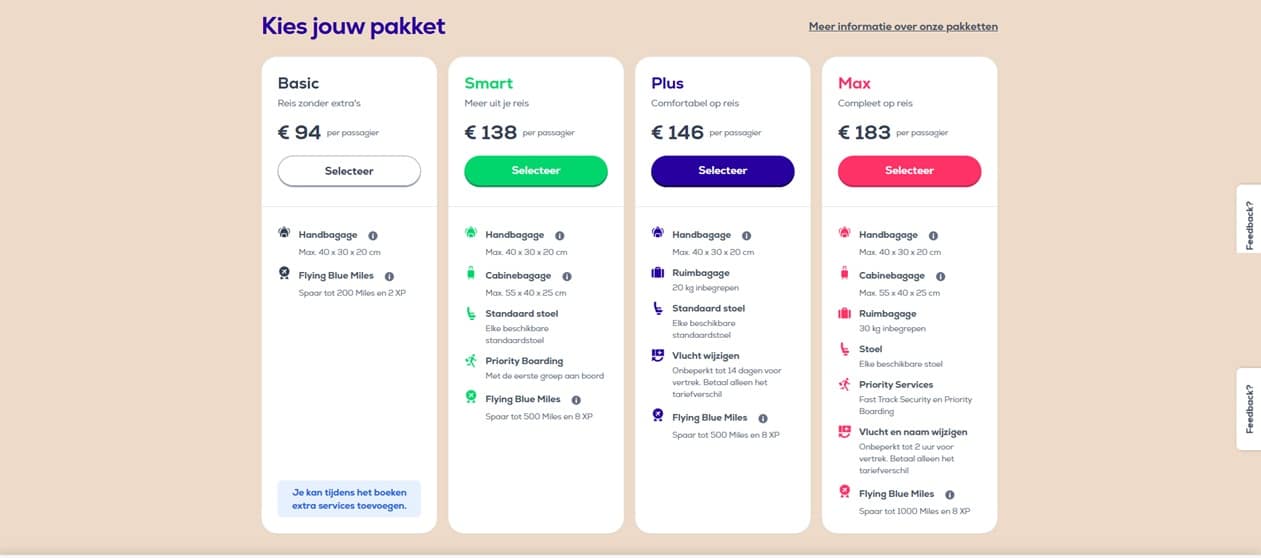1261x558 pixels.
Task: Click info icon beside Max Cabinebagage
Action: pyautogui.click(x=941, y=276)
